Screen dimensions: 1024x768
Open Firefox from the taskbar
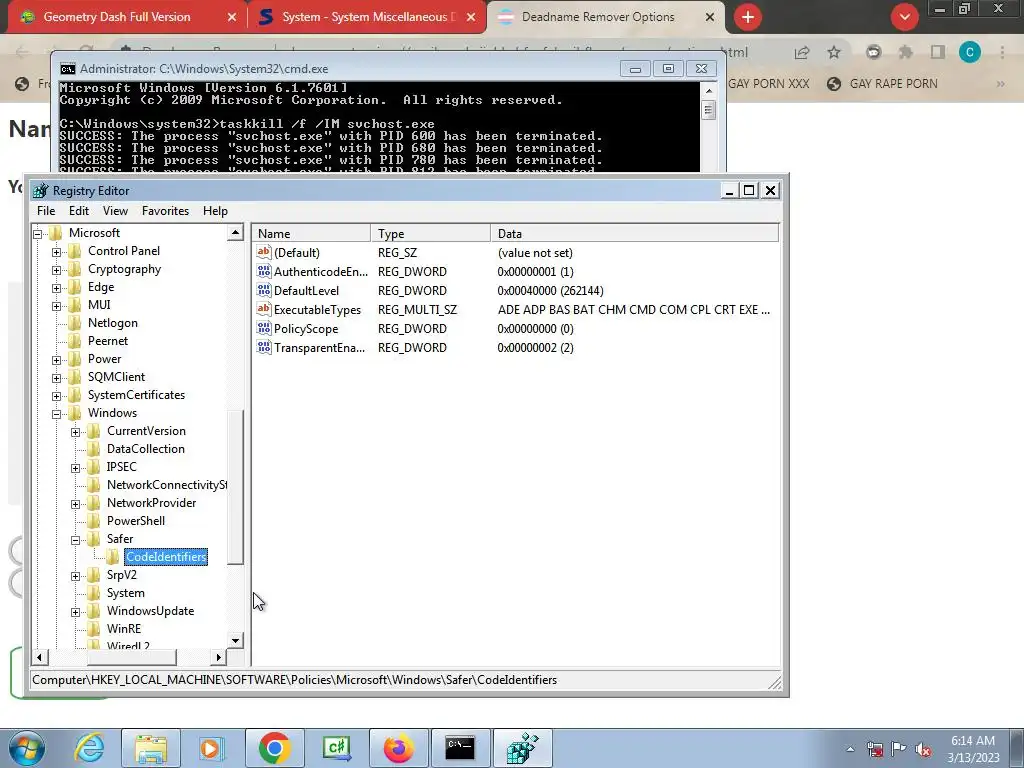(399, 748)
